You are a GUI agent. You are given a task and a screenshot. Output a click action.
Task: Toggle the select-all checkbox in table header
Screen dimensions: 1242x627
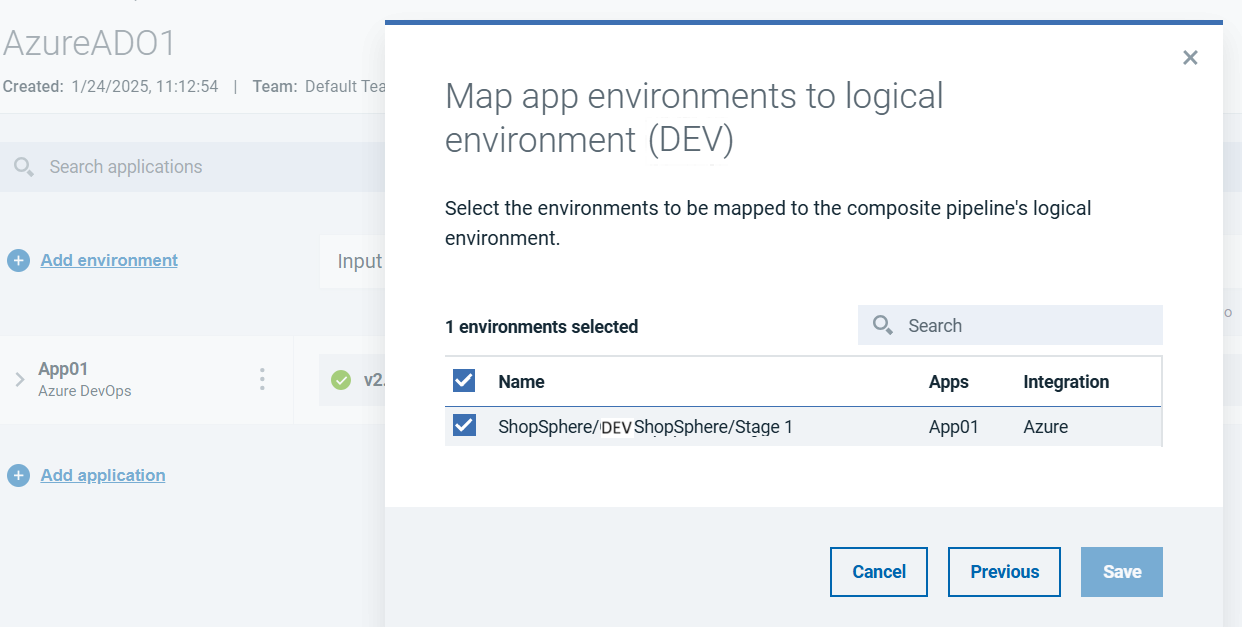coord(464,381)
